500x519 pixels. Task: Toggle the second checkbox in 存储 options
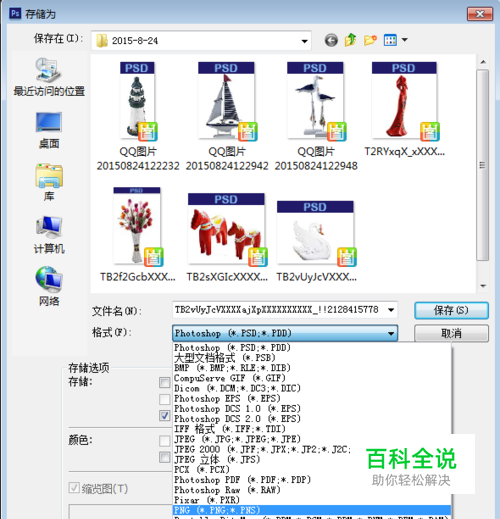pos(164,399)
